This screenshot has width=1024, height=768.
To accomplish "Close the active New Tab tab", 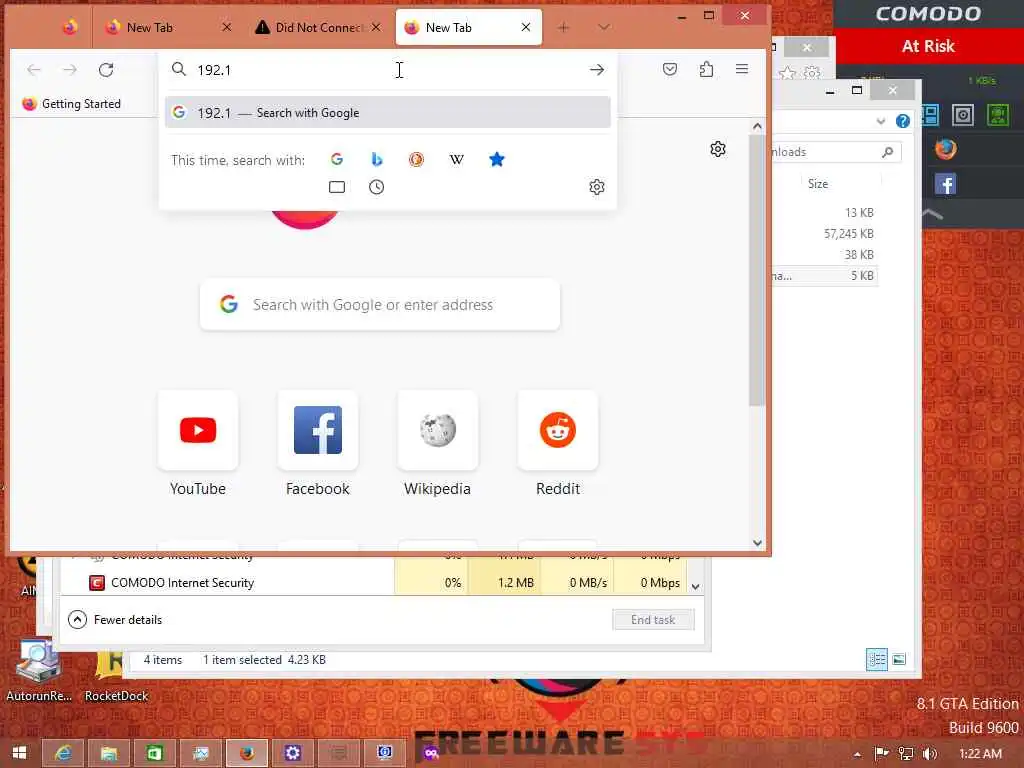I will [x=526, y=27].
